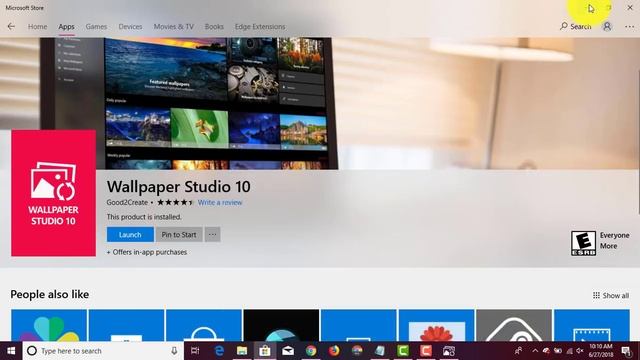Open red Camtasia recorder taskbar icon
The image size is (640, 360).
[426, 351]
